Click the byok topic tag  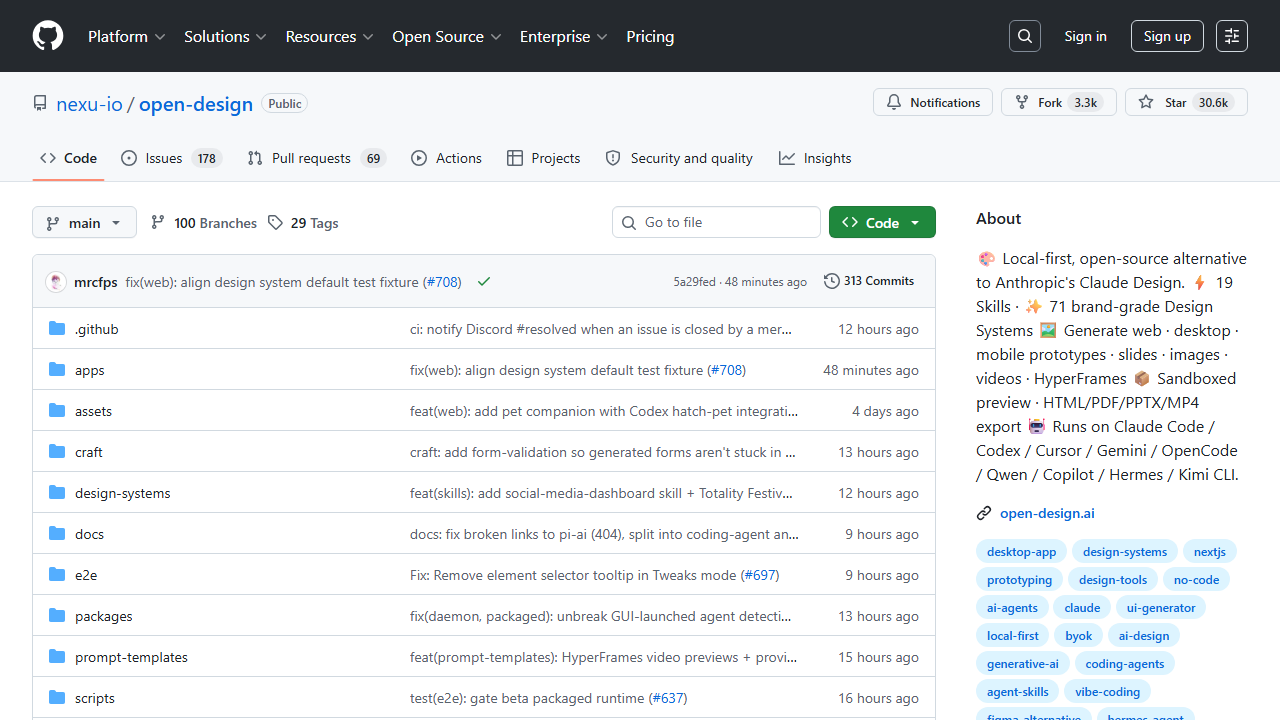1078,636
